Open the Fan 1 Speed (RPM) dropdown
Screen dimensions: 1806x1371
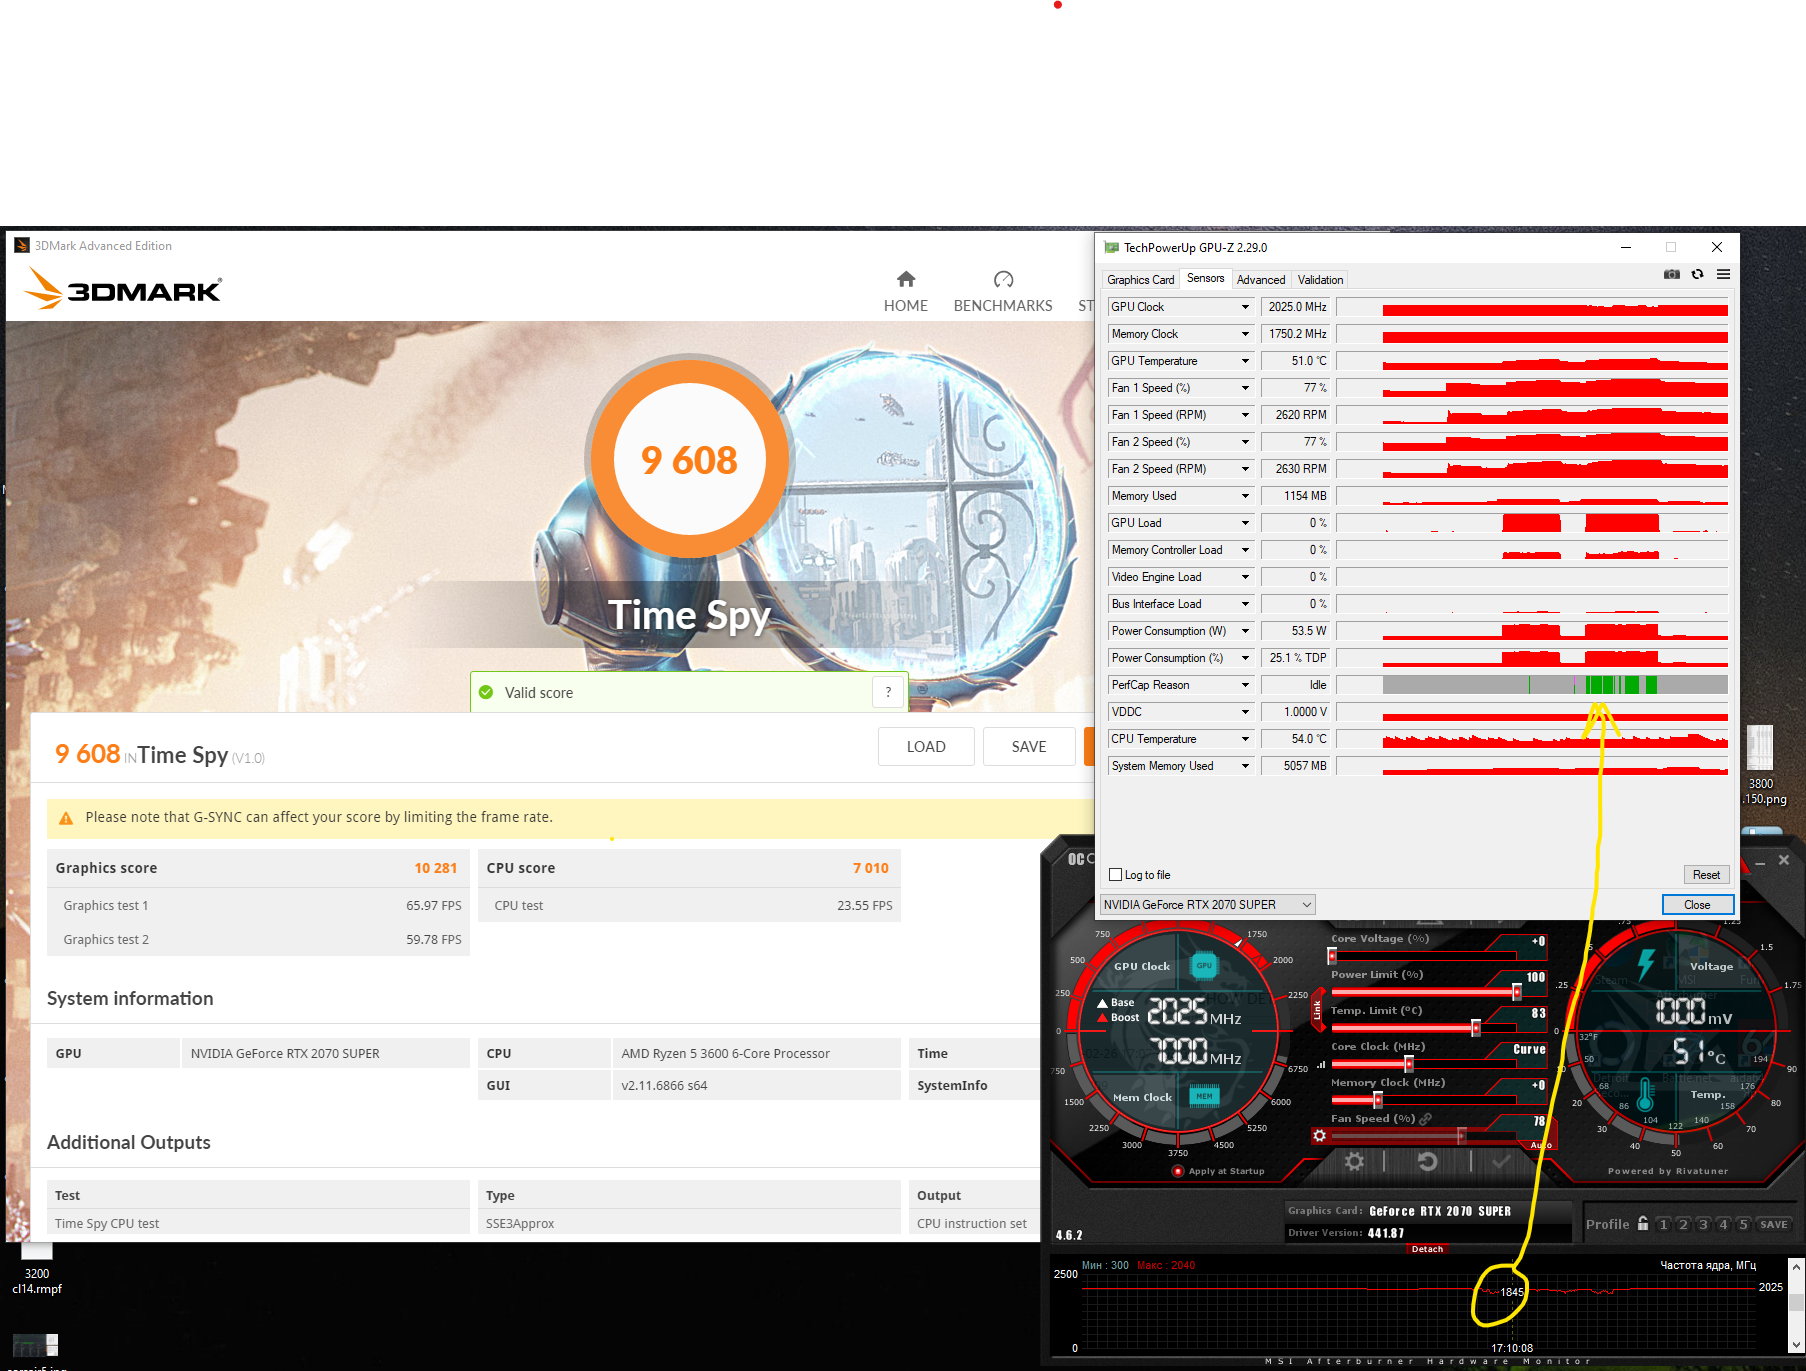tap(1245, 415)
